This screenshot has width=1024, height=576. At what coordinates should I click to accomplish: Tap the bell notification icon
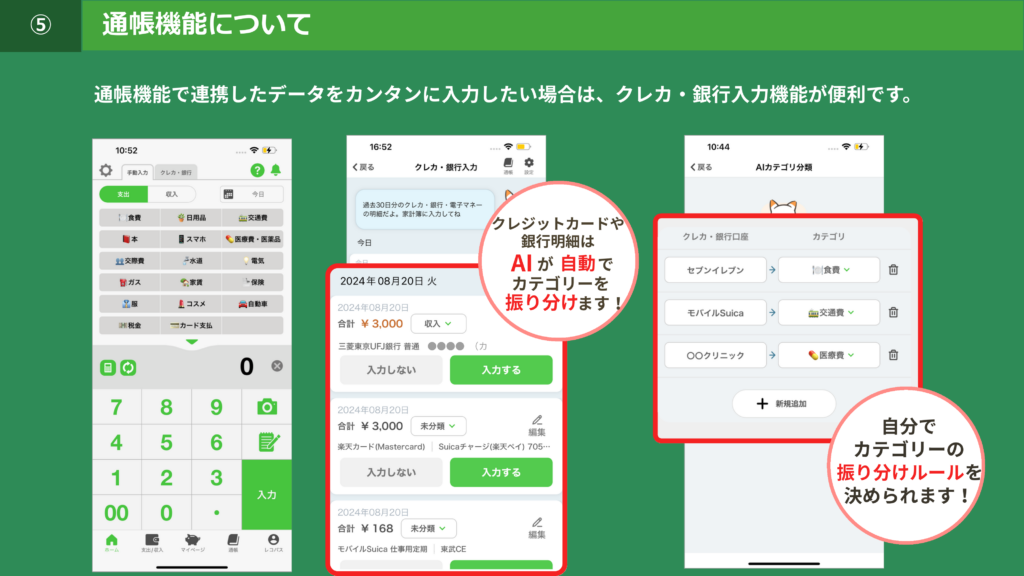(x=276, y=170)
